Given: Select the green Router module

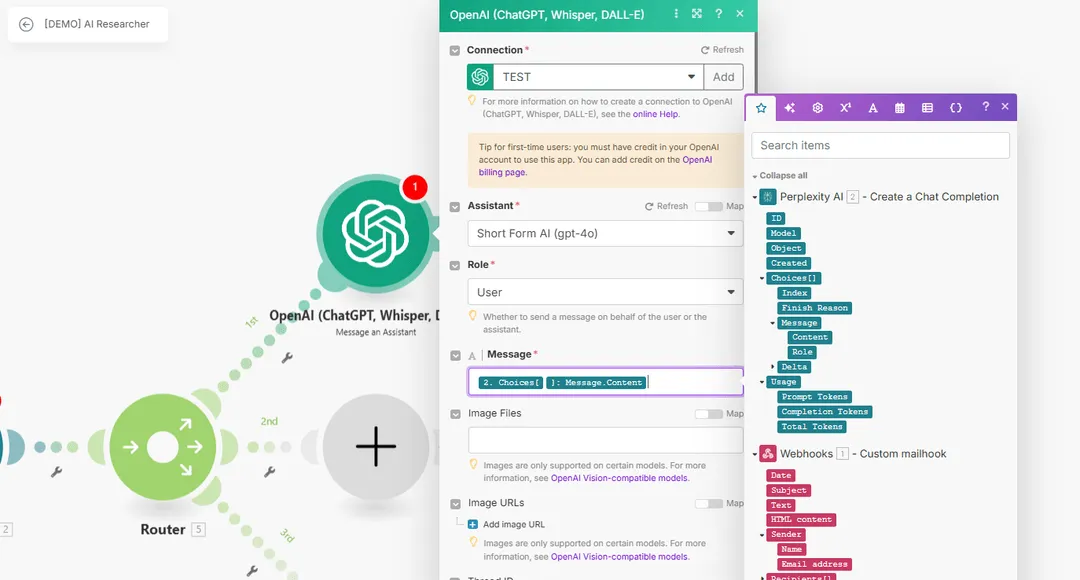Looking at the screenshot, I should (x=163, y=447).
